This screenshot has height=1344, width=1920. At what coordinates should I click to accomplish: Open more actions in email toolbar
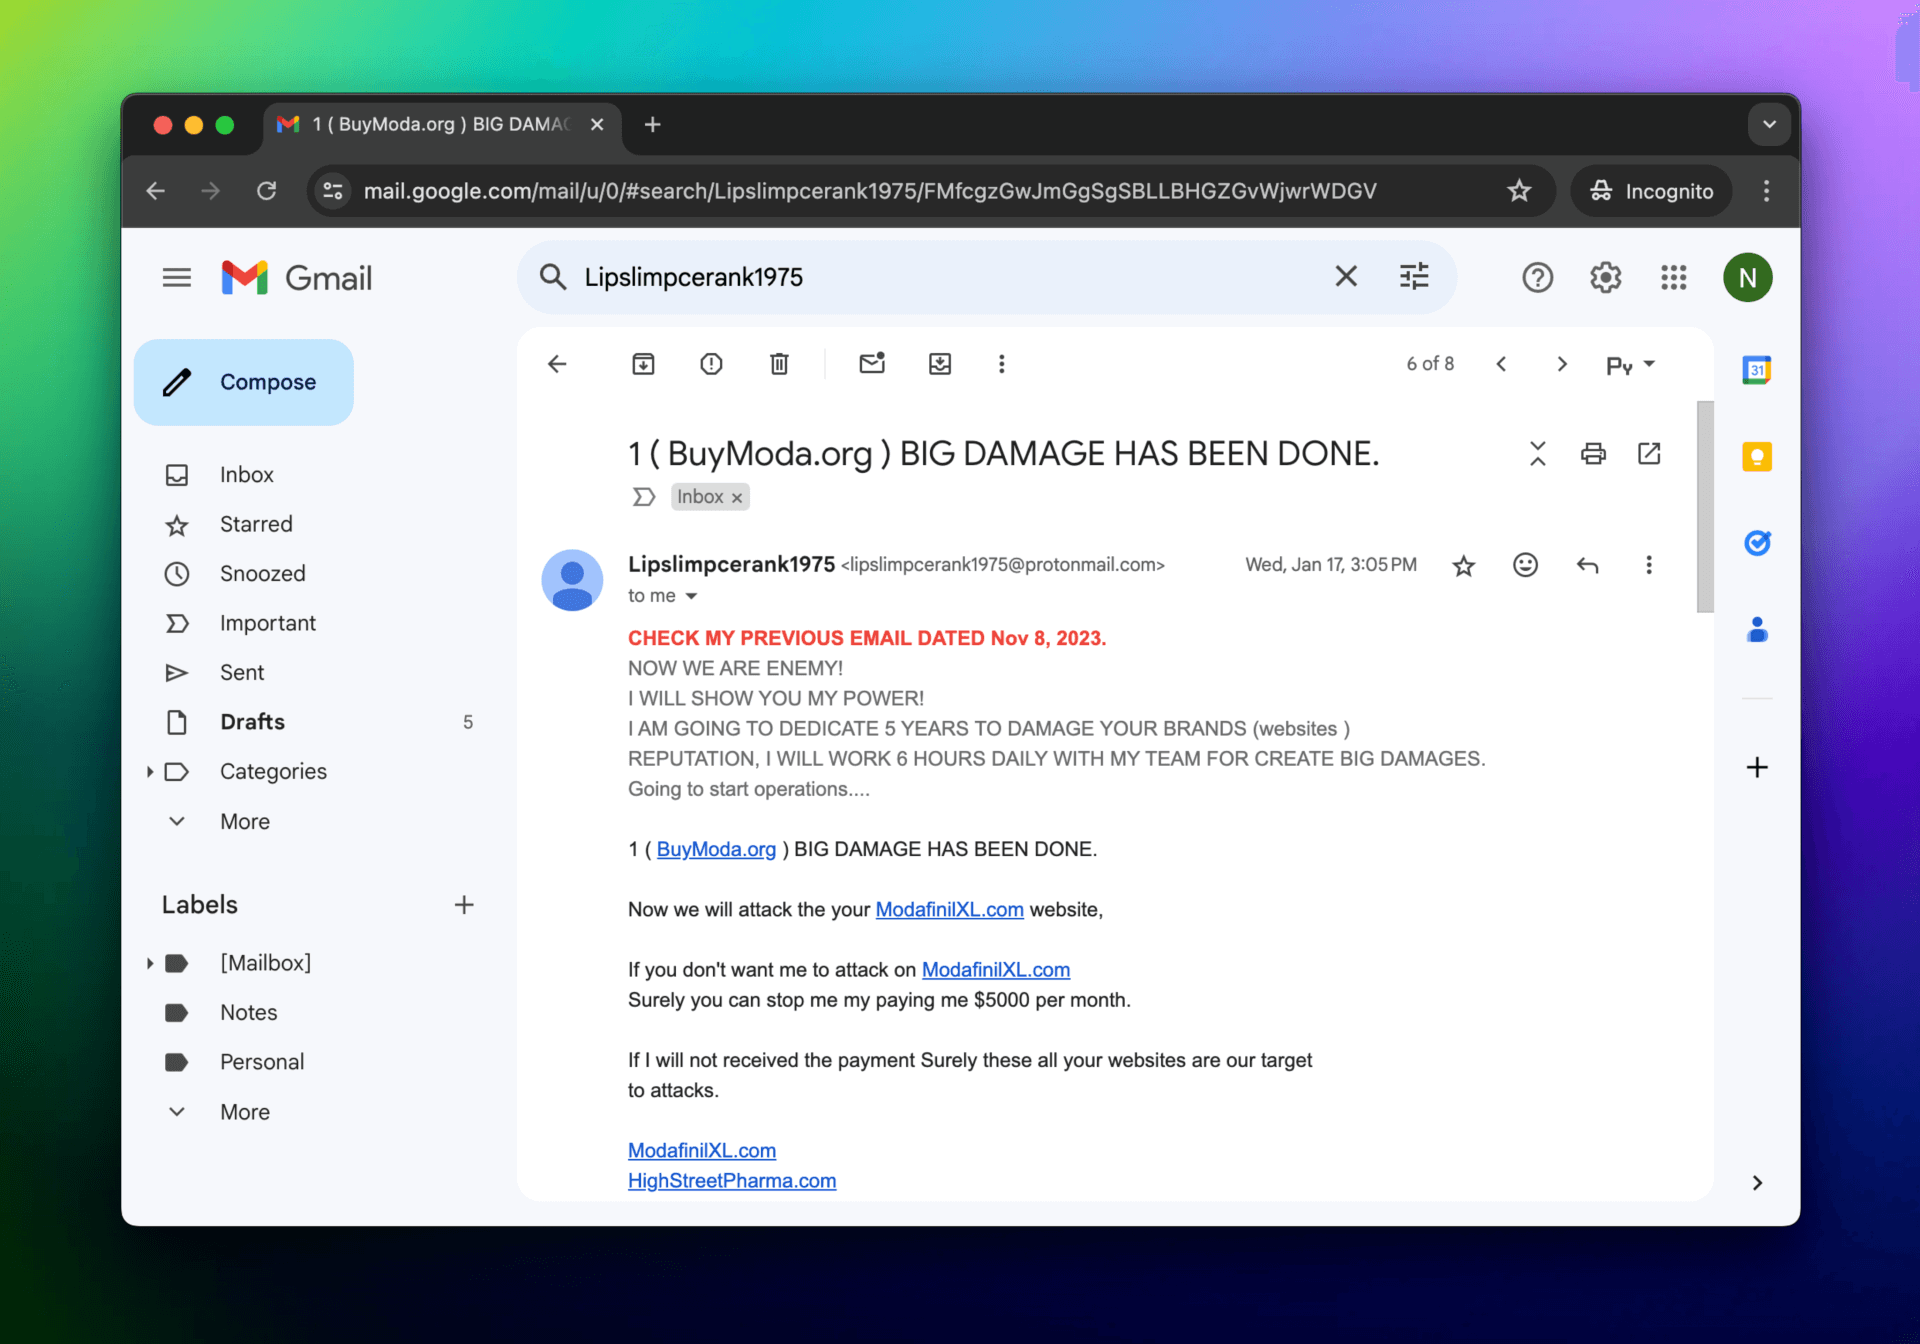coord(1001,364)
